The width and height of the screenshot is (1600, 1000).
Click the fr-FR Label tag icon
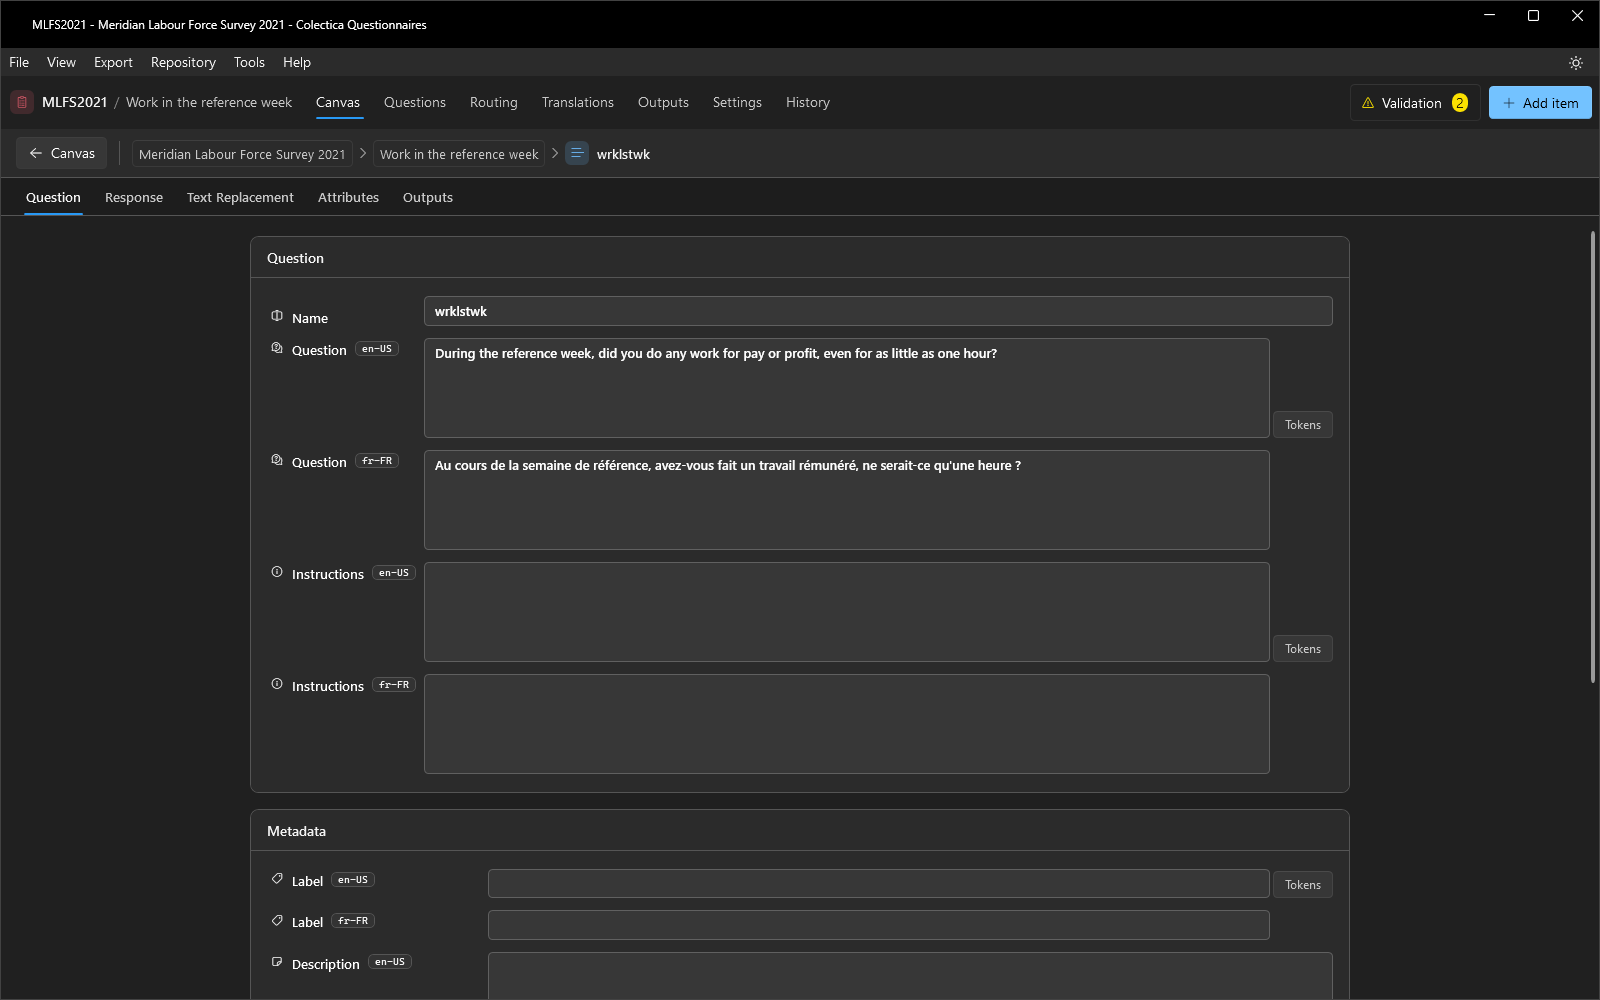tap(277, 920)
